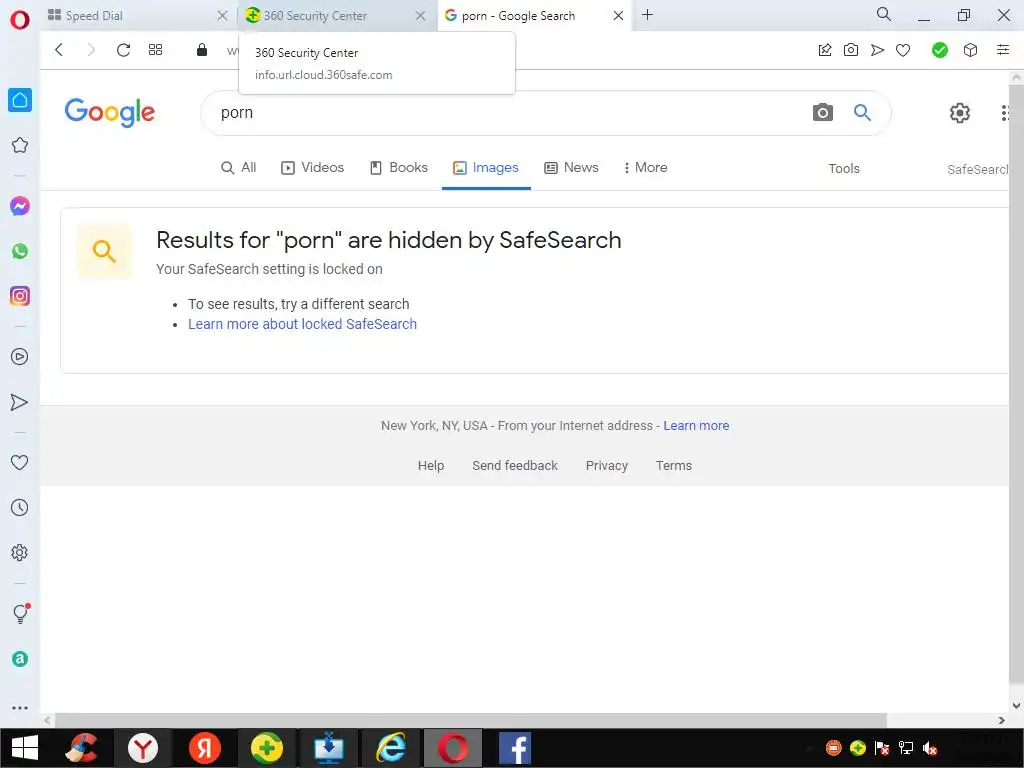
Task: Open the snapshot edit icon in address bar
Action: [825, 50]
